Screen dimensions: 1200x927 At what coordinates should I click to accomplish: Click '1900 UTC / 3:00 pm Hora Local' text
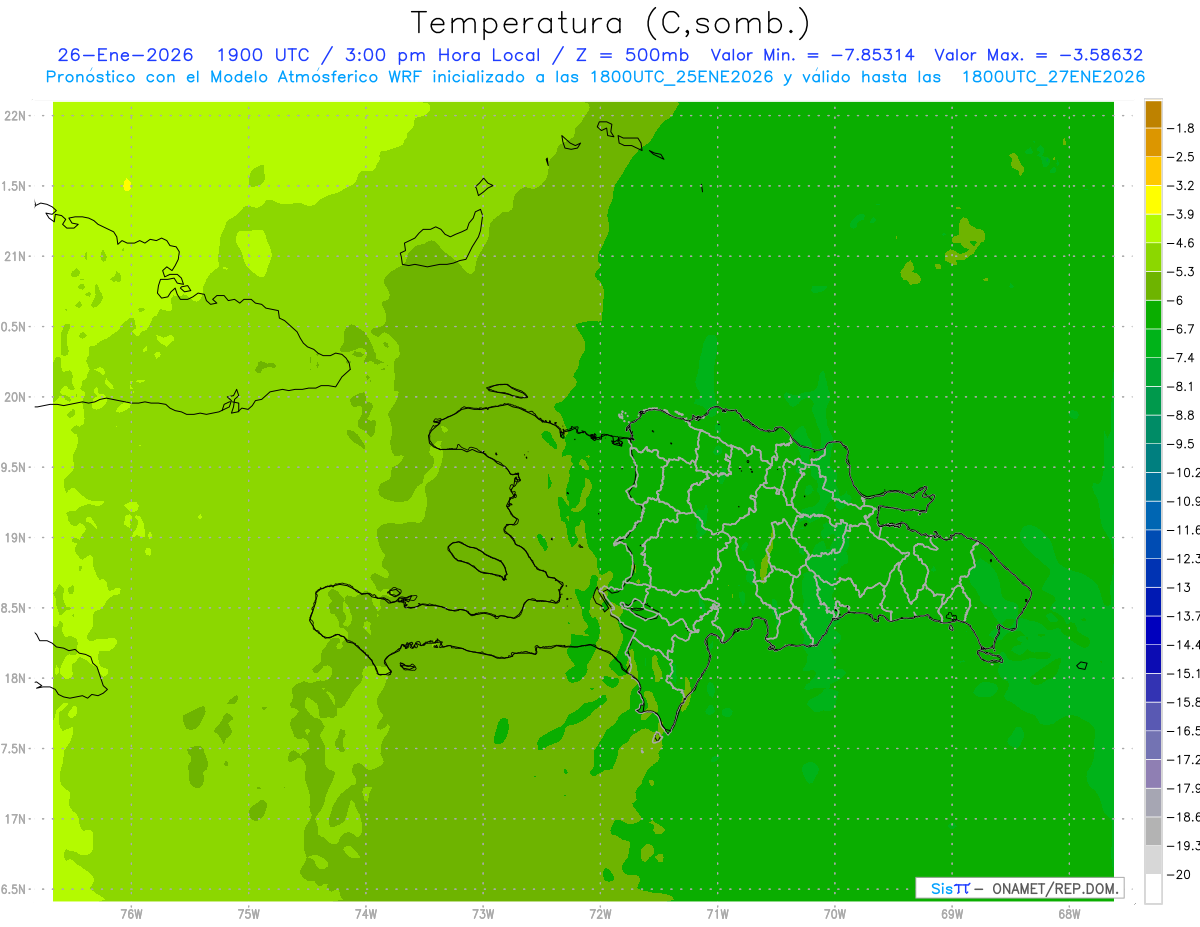378,55
